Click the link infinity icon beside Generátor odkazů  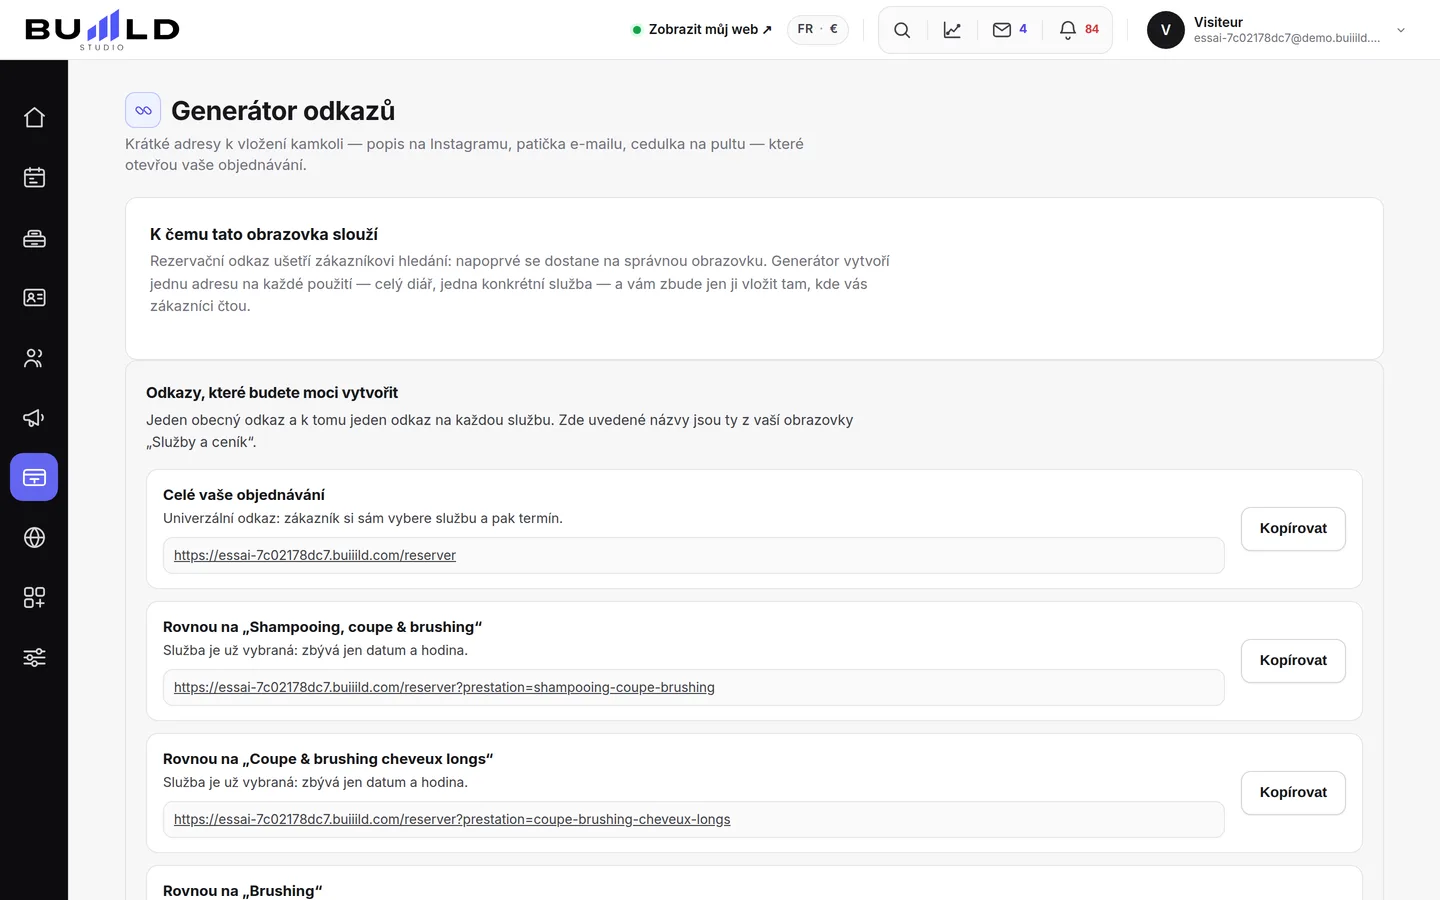(x=143, y=110)
